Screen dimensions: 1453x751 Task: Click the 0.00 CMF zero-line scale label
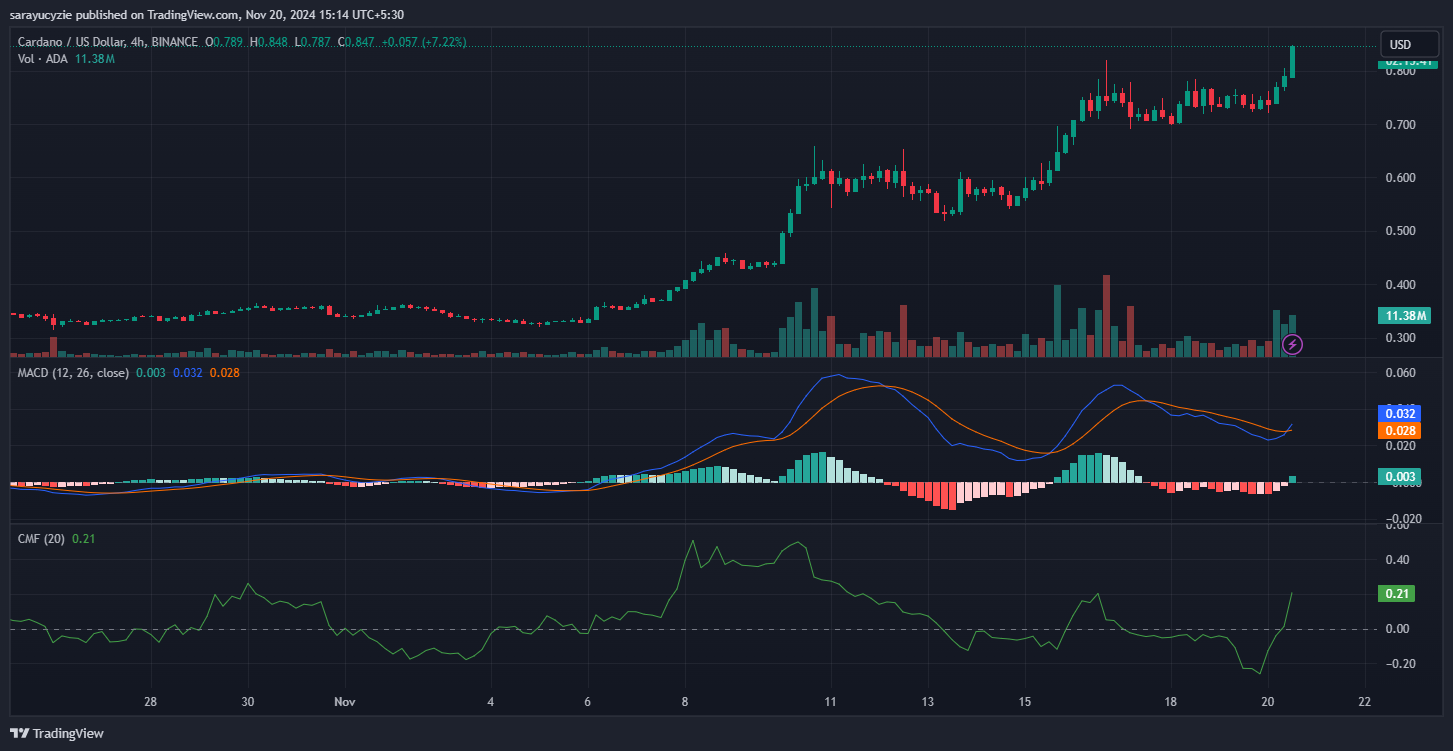coord(1397,629)
